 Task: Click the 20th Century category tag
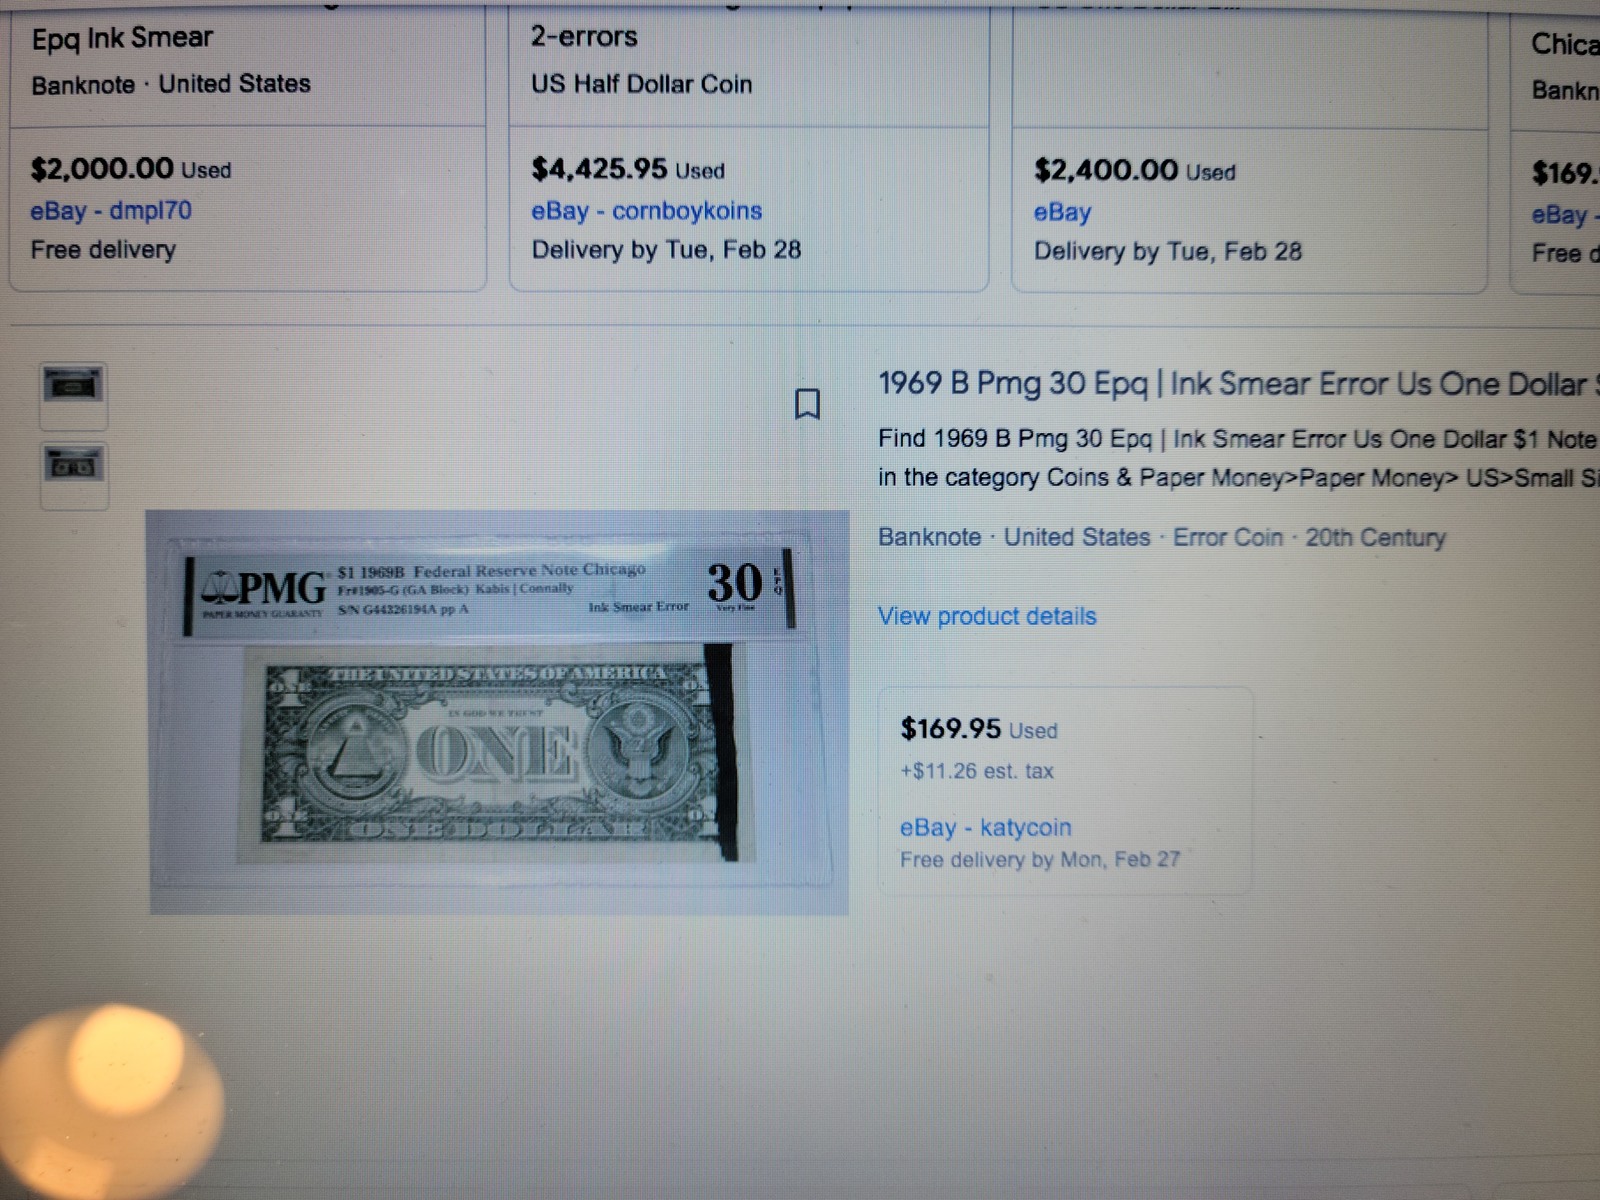1375,538
